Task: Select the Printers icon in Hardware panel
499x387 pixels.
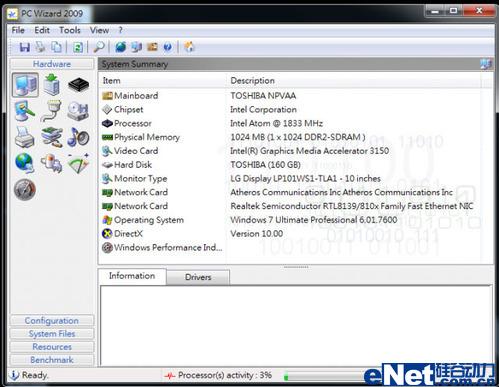Action: (25, 137)
